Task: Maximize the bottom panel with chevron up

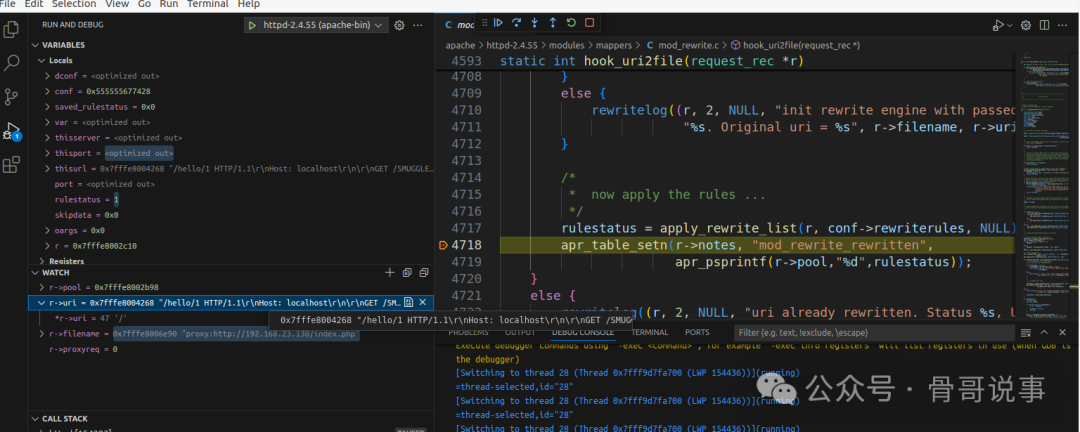Action: [x=1044, y=333]
